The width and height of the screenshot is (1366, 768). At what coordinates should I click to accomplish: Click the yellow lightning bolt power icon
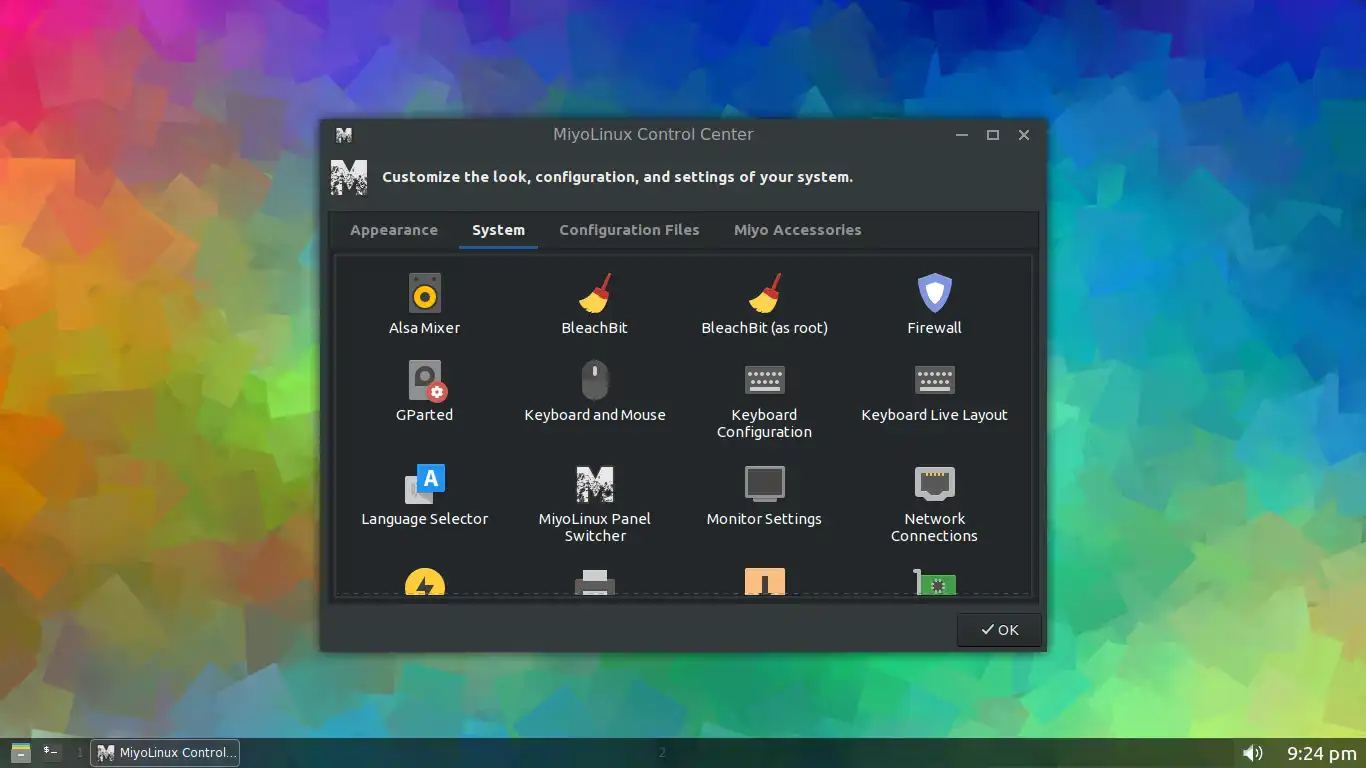[x=425, y=582]
